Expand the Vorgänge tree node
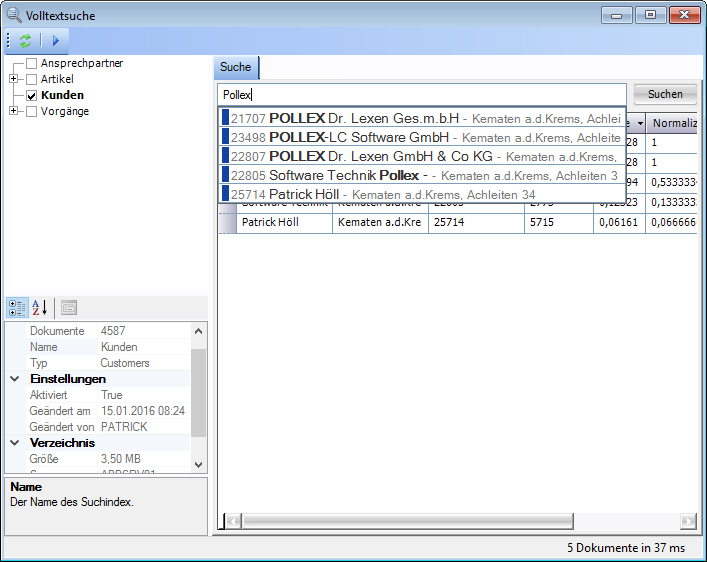The image size is (707, 562). pos(14,112)
